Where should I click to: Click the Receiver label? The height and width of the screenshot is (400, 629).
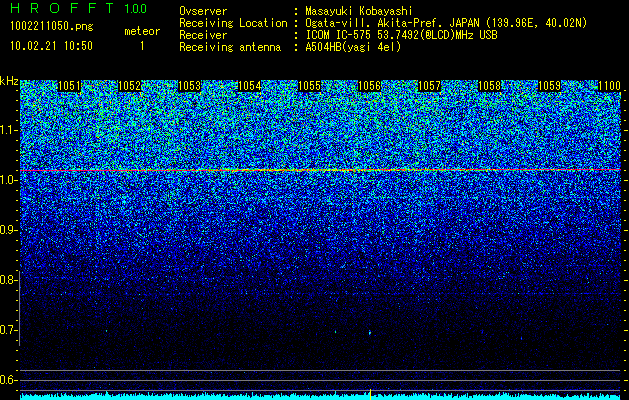[203, 35]
